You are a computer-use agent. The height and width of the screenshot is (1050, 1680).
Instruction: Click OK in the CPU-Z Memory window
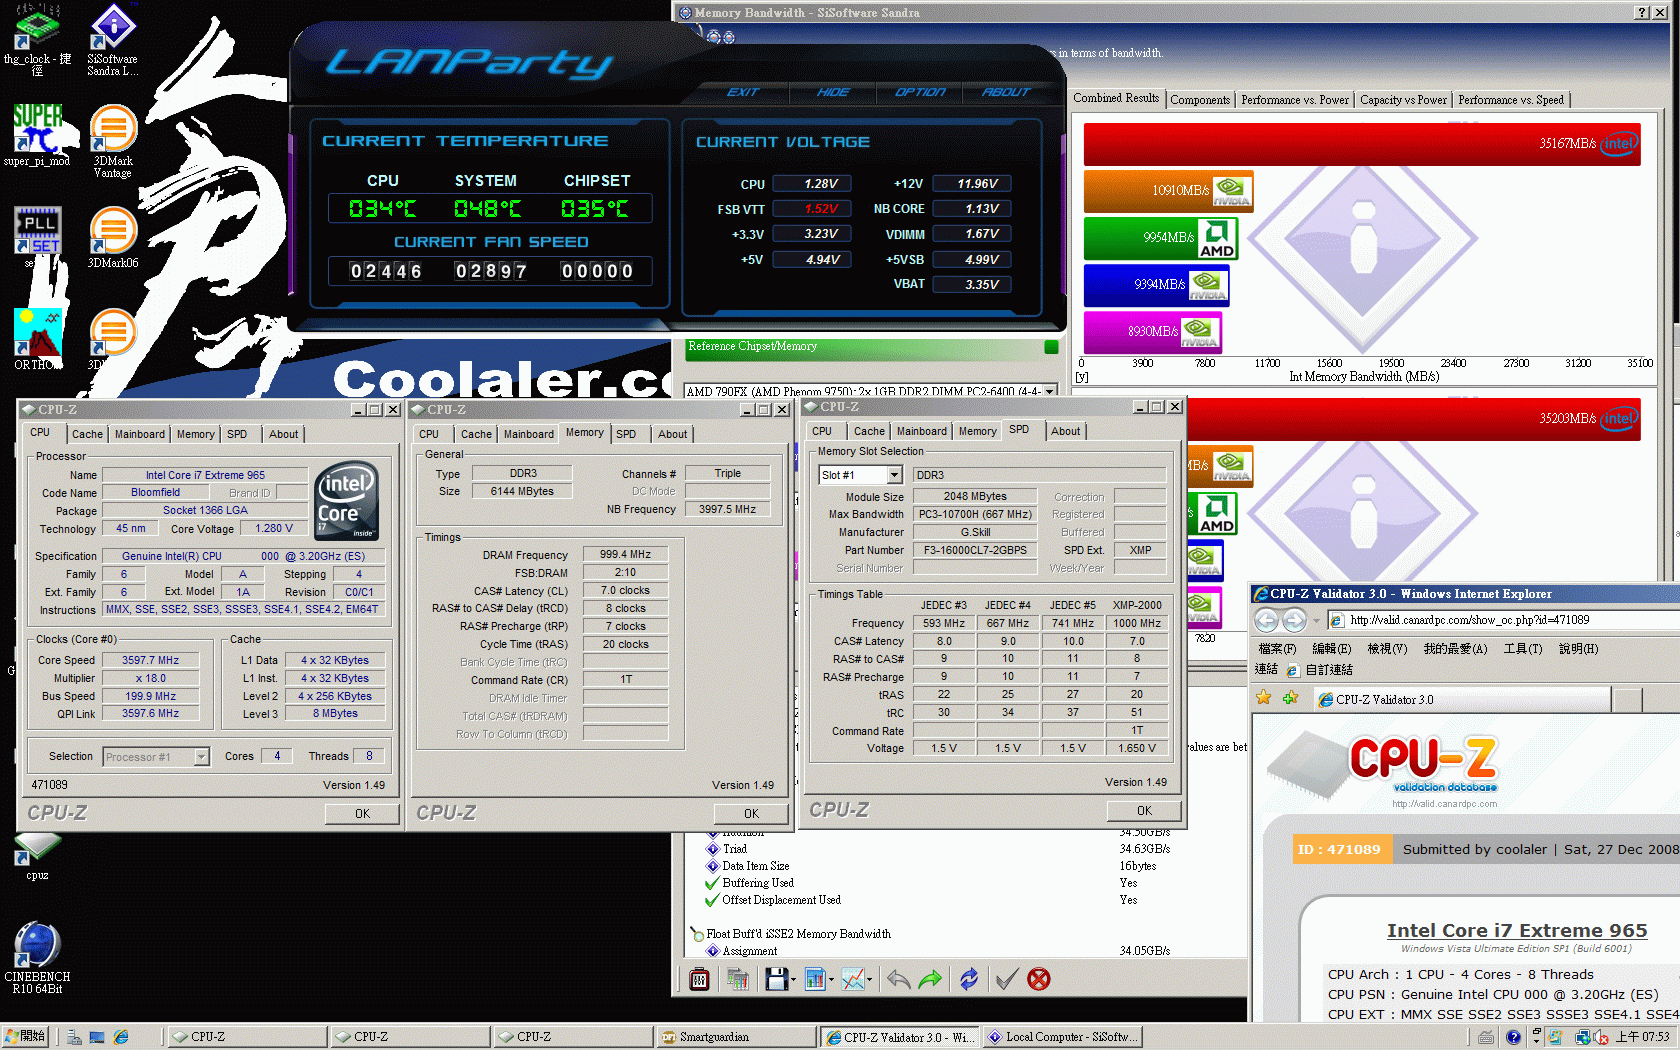pyautogui.click(x=751, y=814)
